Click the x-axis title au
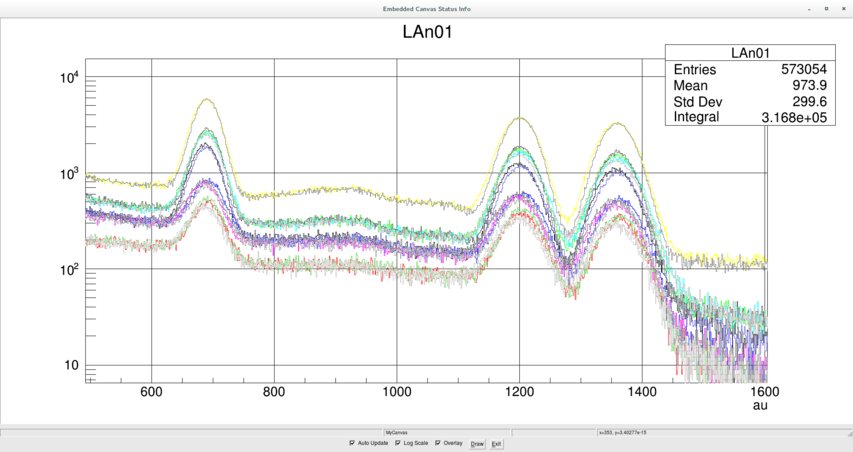This screenshot has height=452, width=853. [761, 406]
